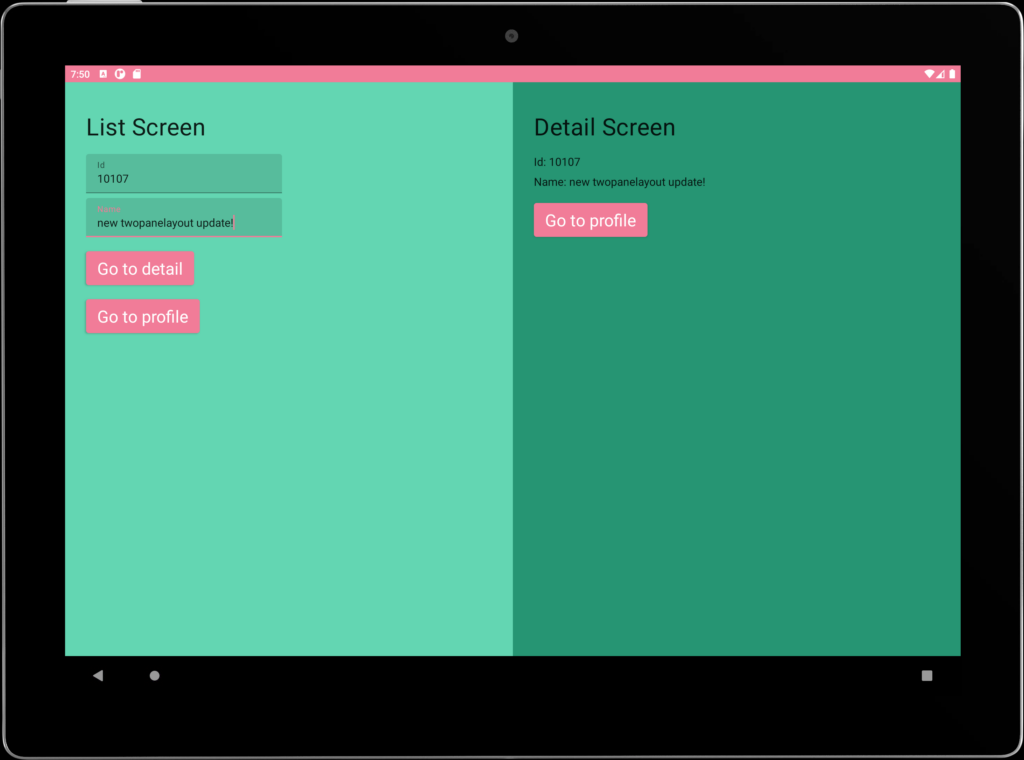Tap the battery icon in status bar
Screen dimensions: 1024x760
[952, 74]
